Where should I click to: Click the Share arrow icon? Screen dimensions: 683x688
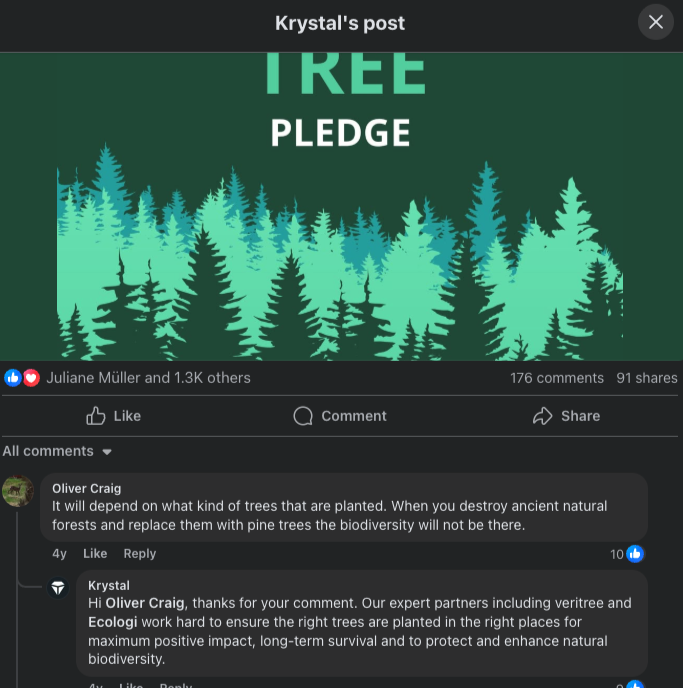(543, 416)
